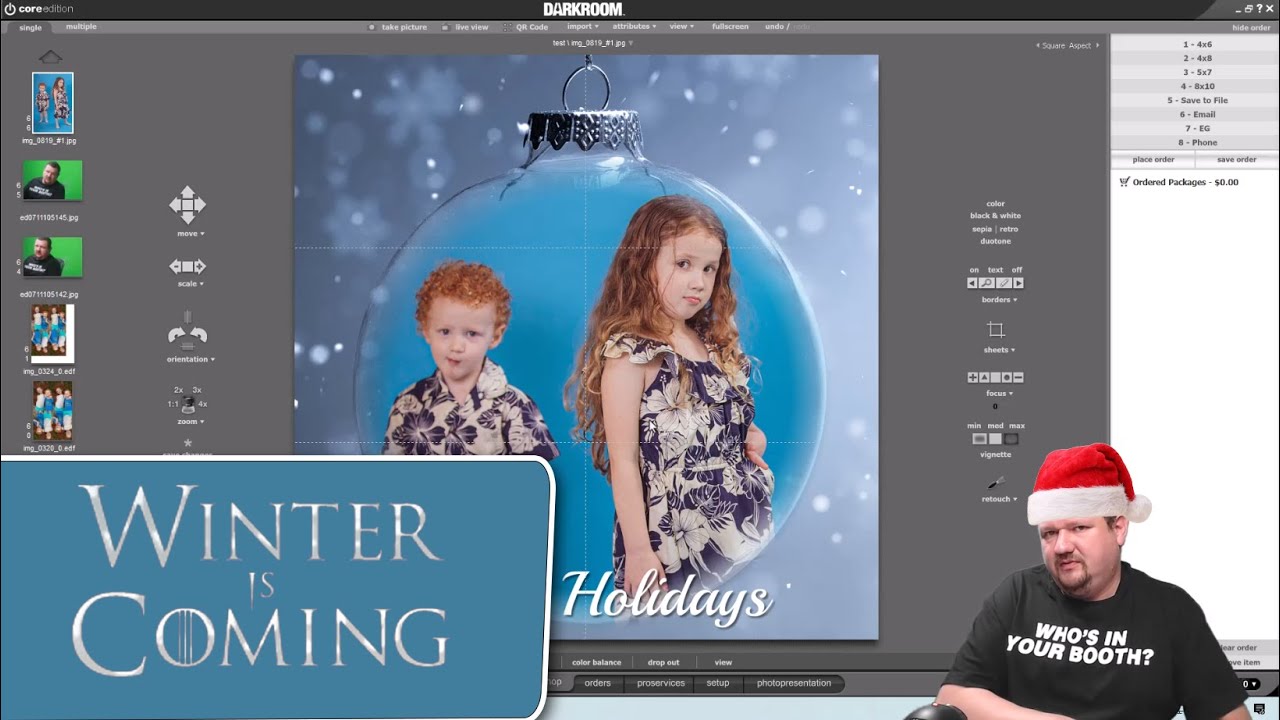The image size is (1280, 720).
Task: Click hide order link
Action: click(1251, 27)
